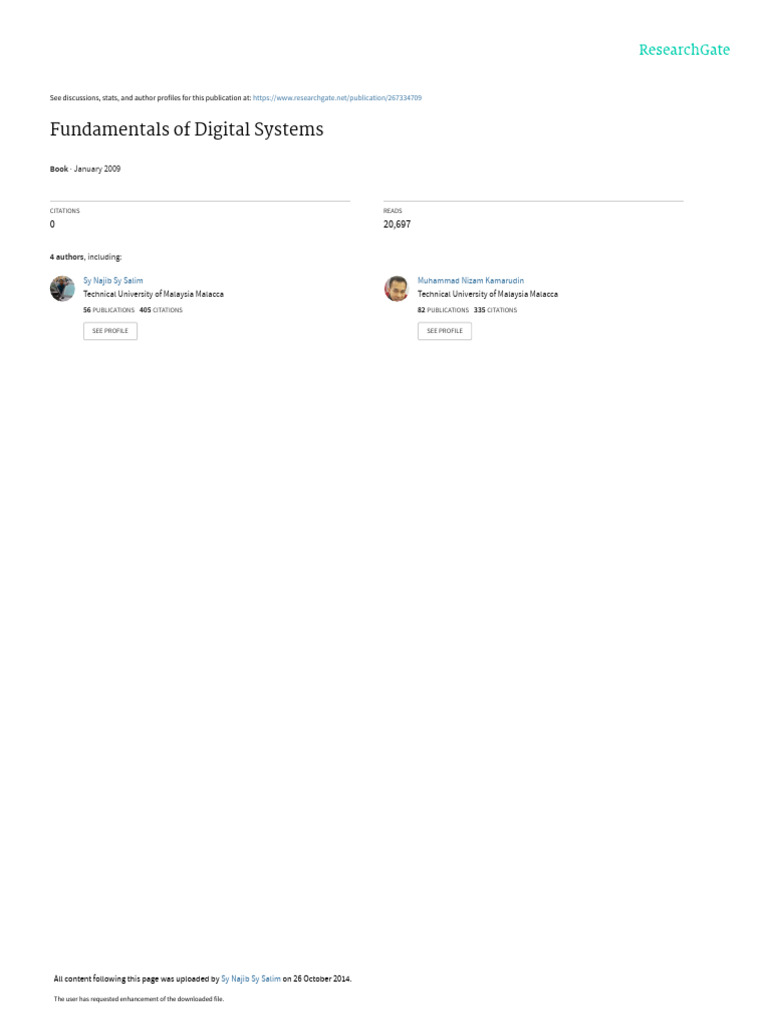This screenshot has width=768, height=1024.
Task: Open the researchgate.net publication URL
Action: tap(337, 98)
